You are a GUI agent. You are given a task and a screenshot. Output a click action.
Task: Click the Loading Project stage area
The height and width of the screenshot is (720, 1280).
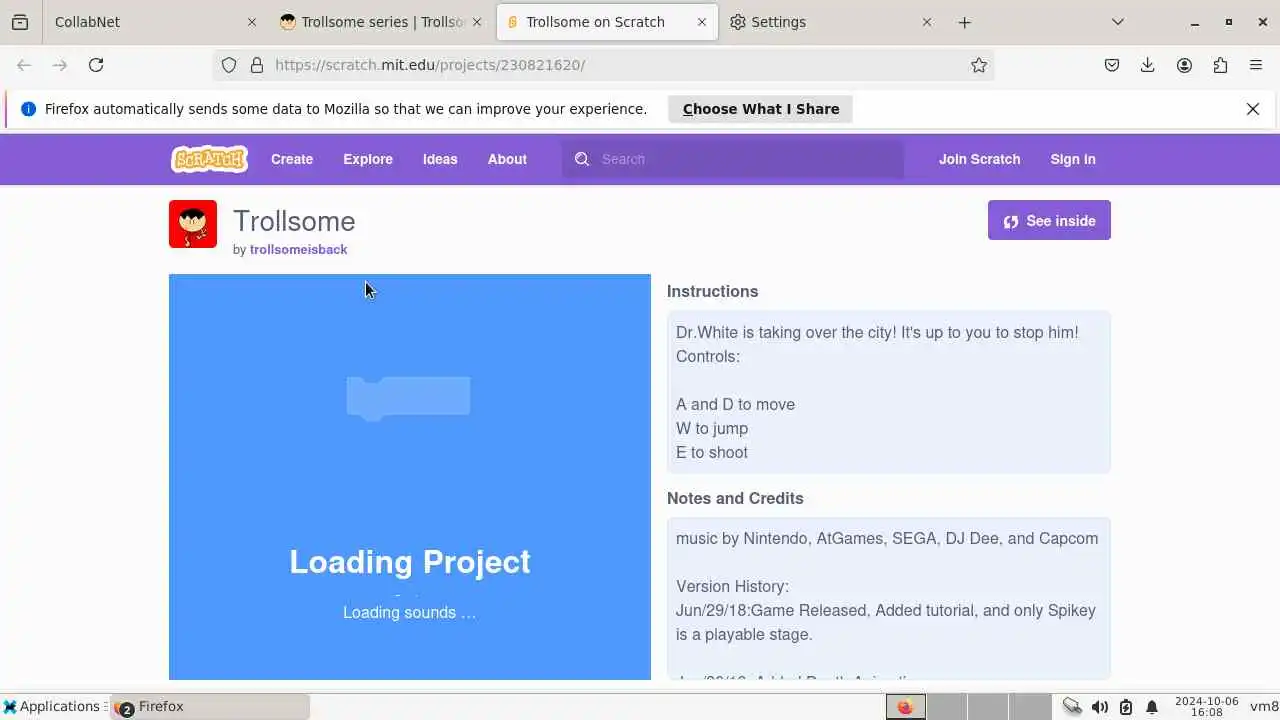tap(410, 477)
